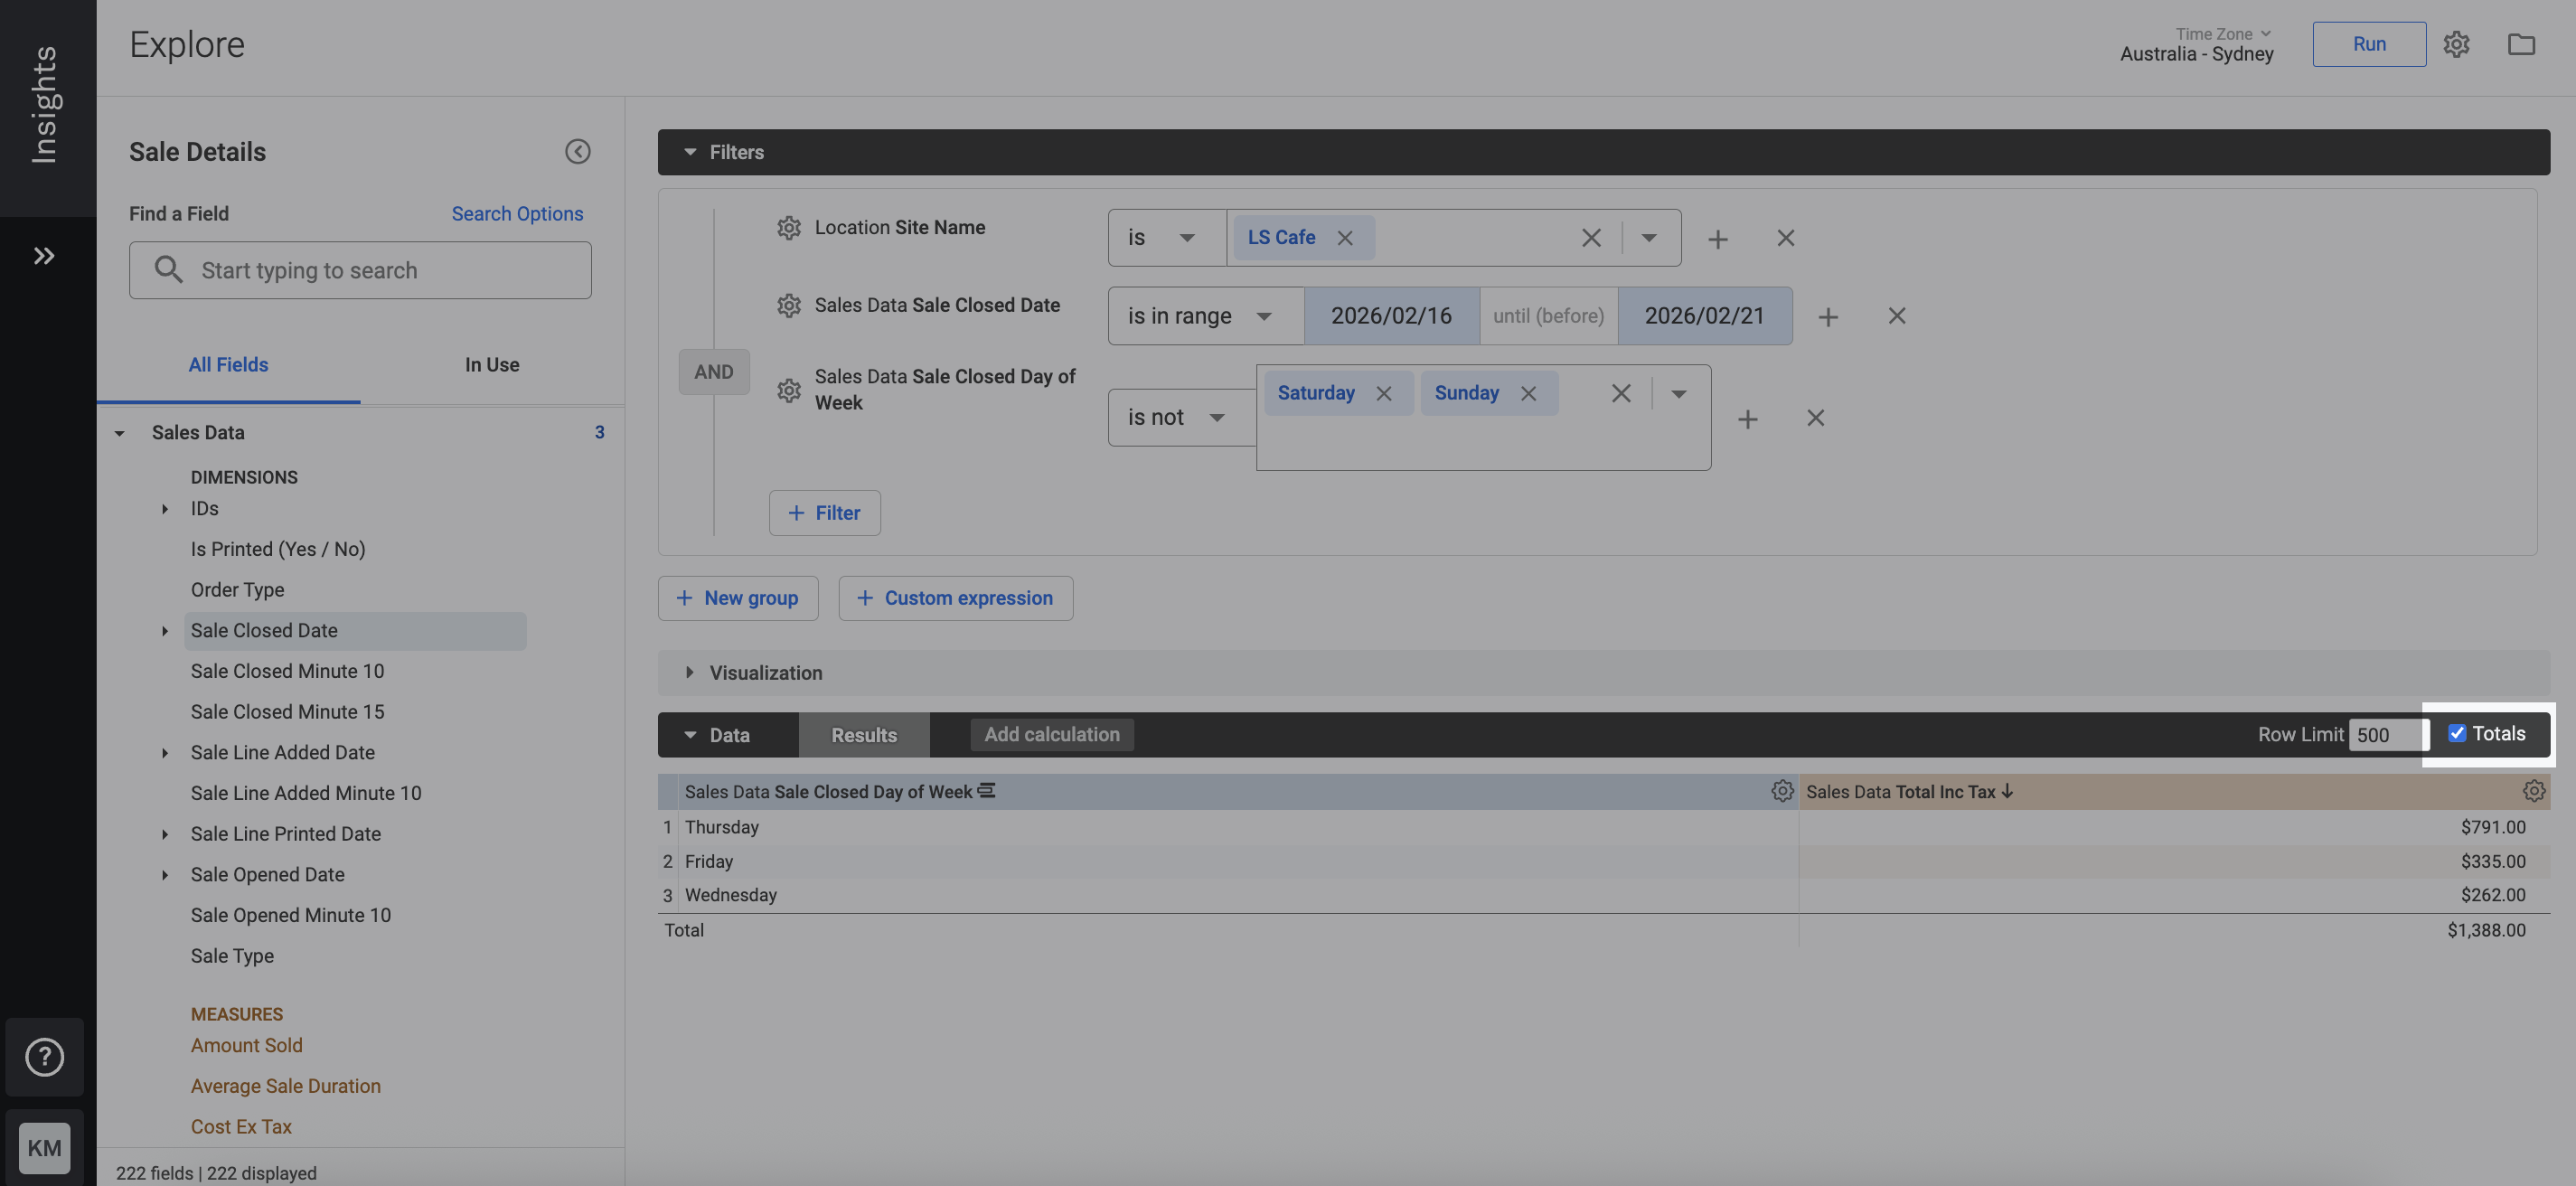Clear all Day of Week values
Viewport: 2576px width, 1186px height.
pyautogui.click(x=1621, y=394)
